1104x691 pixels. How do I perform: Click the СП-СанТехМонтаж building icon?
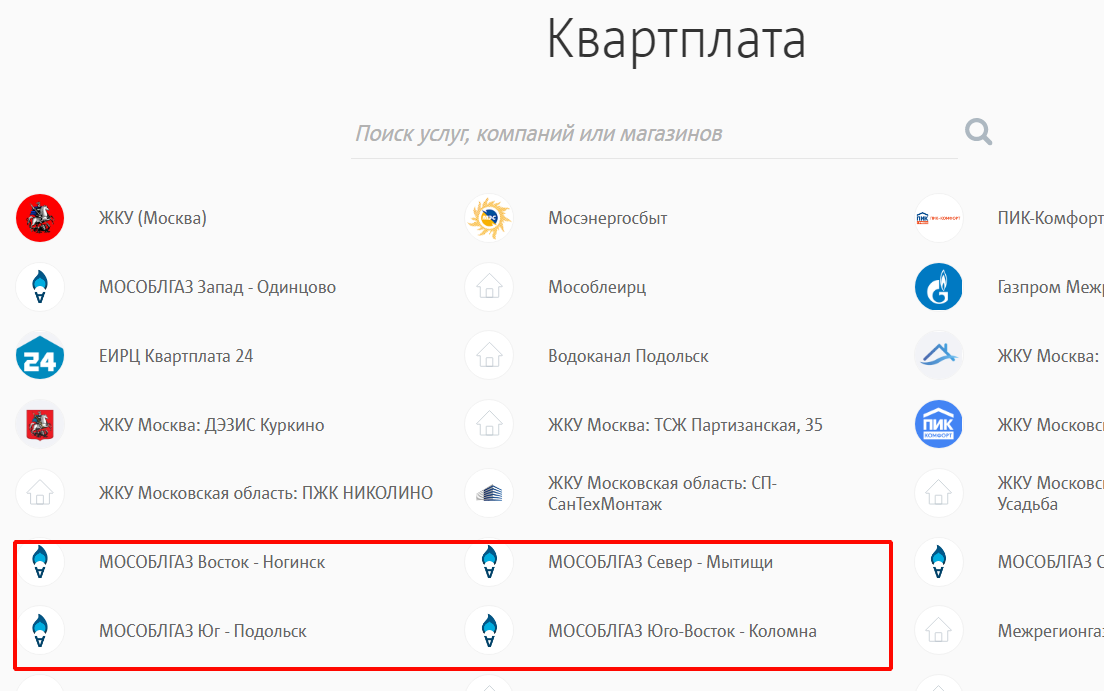(489, 493)
